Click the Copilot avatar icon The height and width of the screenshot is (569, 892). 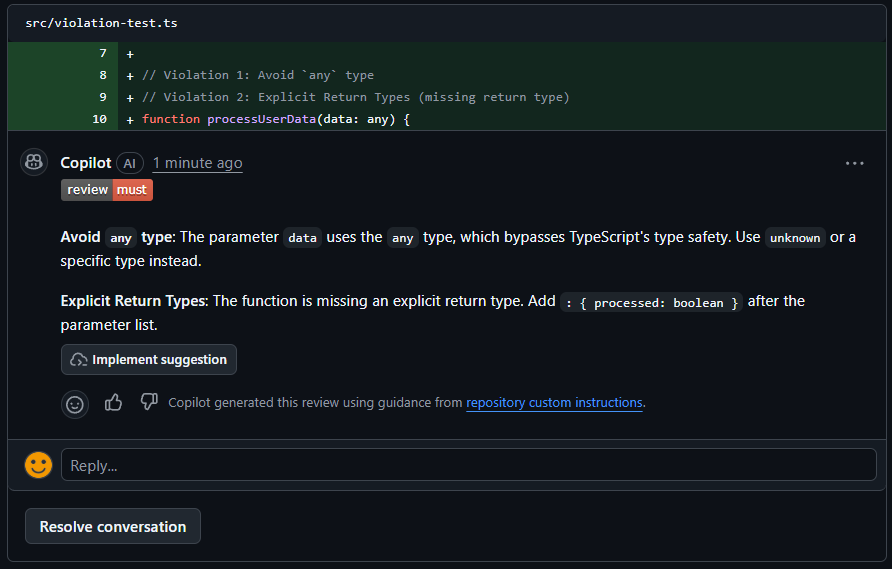coord(34,162)
